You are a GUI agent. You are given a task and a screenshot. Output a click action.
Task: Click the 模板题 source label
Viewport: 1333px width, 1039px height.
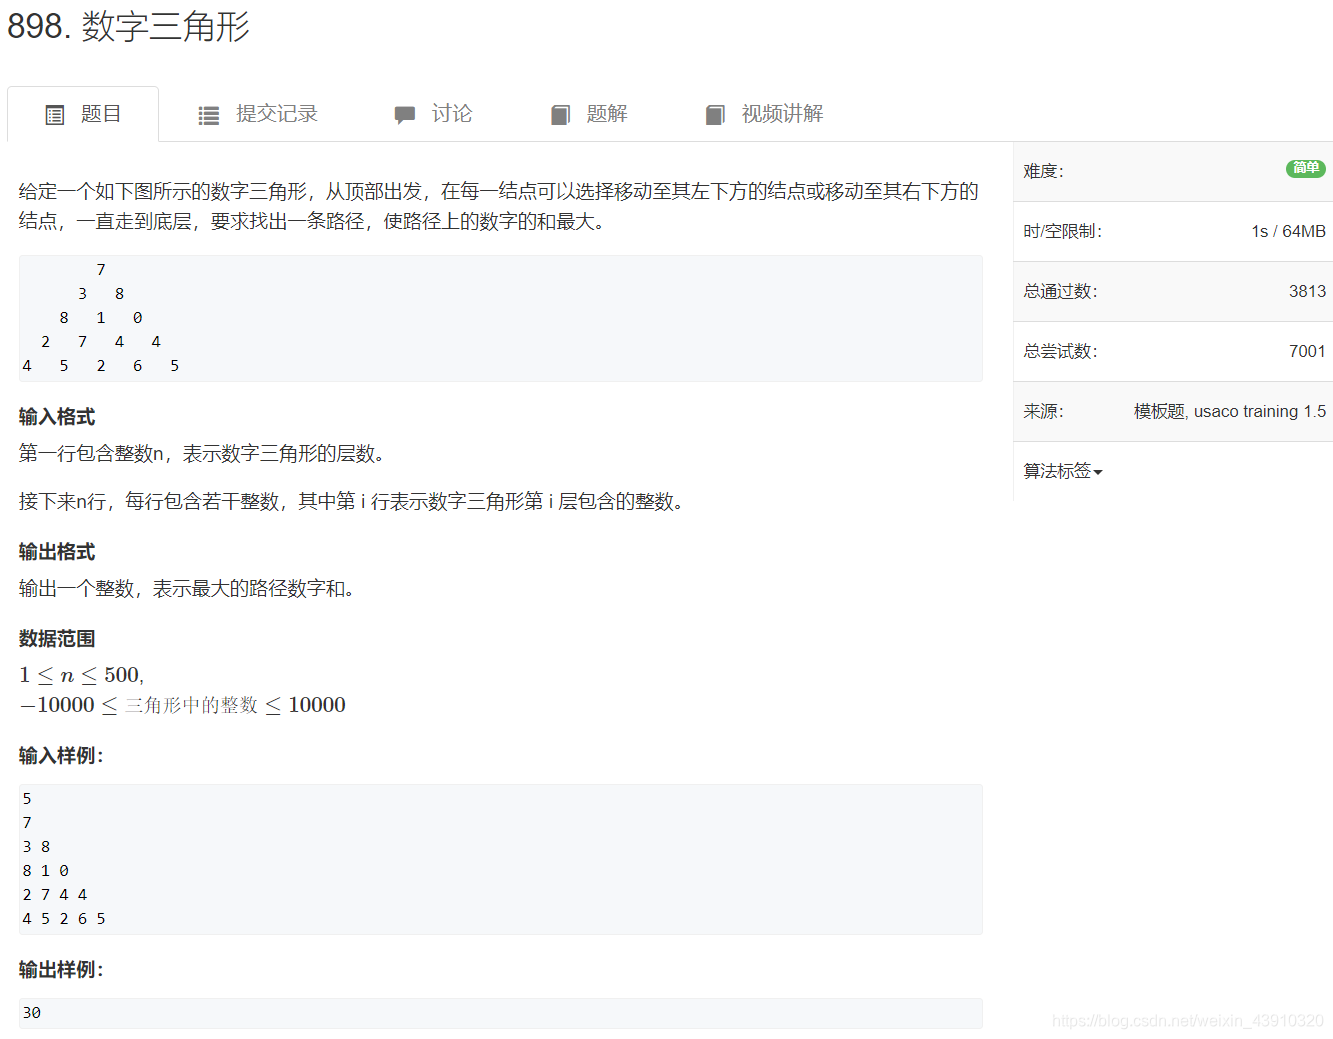pos(1160,411)
